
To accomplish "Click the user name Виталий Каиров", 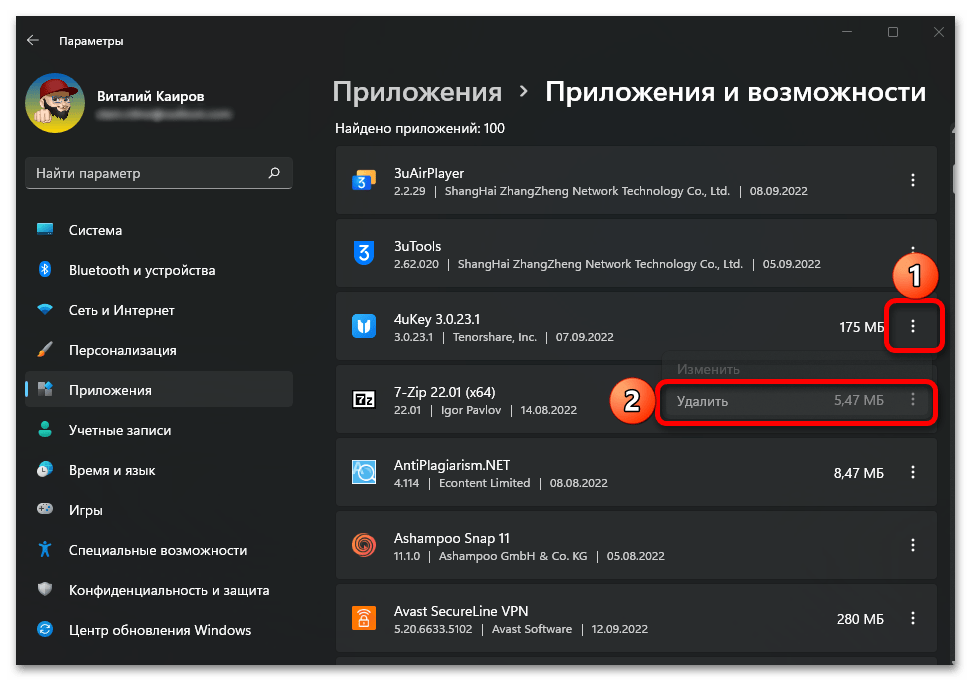I will [x=150, y=96].
